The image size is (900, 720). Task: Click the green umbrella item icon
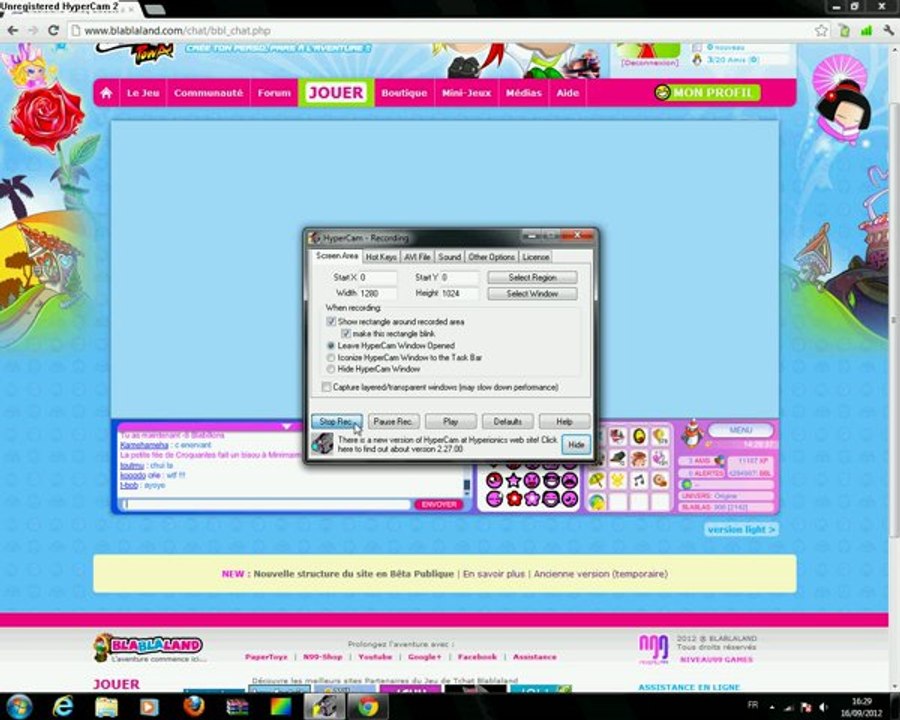click(x=597, y=480)
